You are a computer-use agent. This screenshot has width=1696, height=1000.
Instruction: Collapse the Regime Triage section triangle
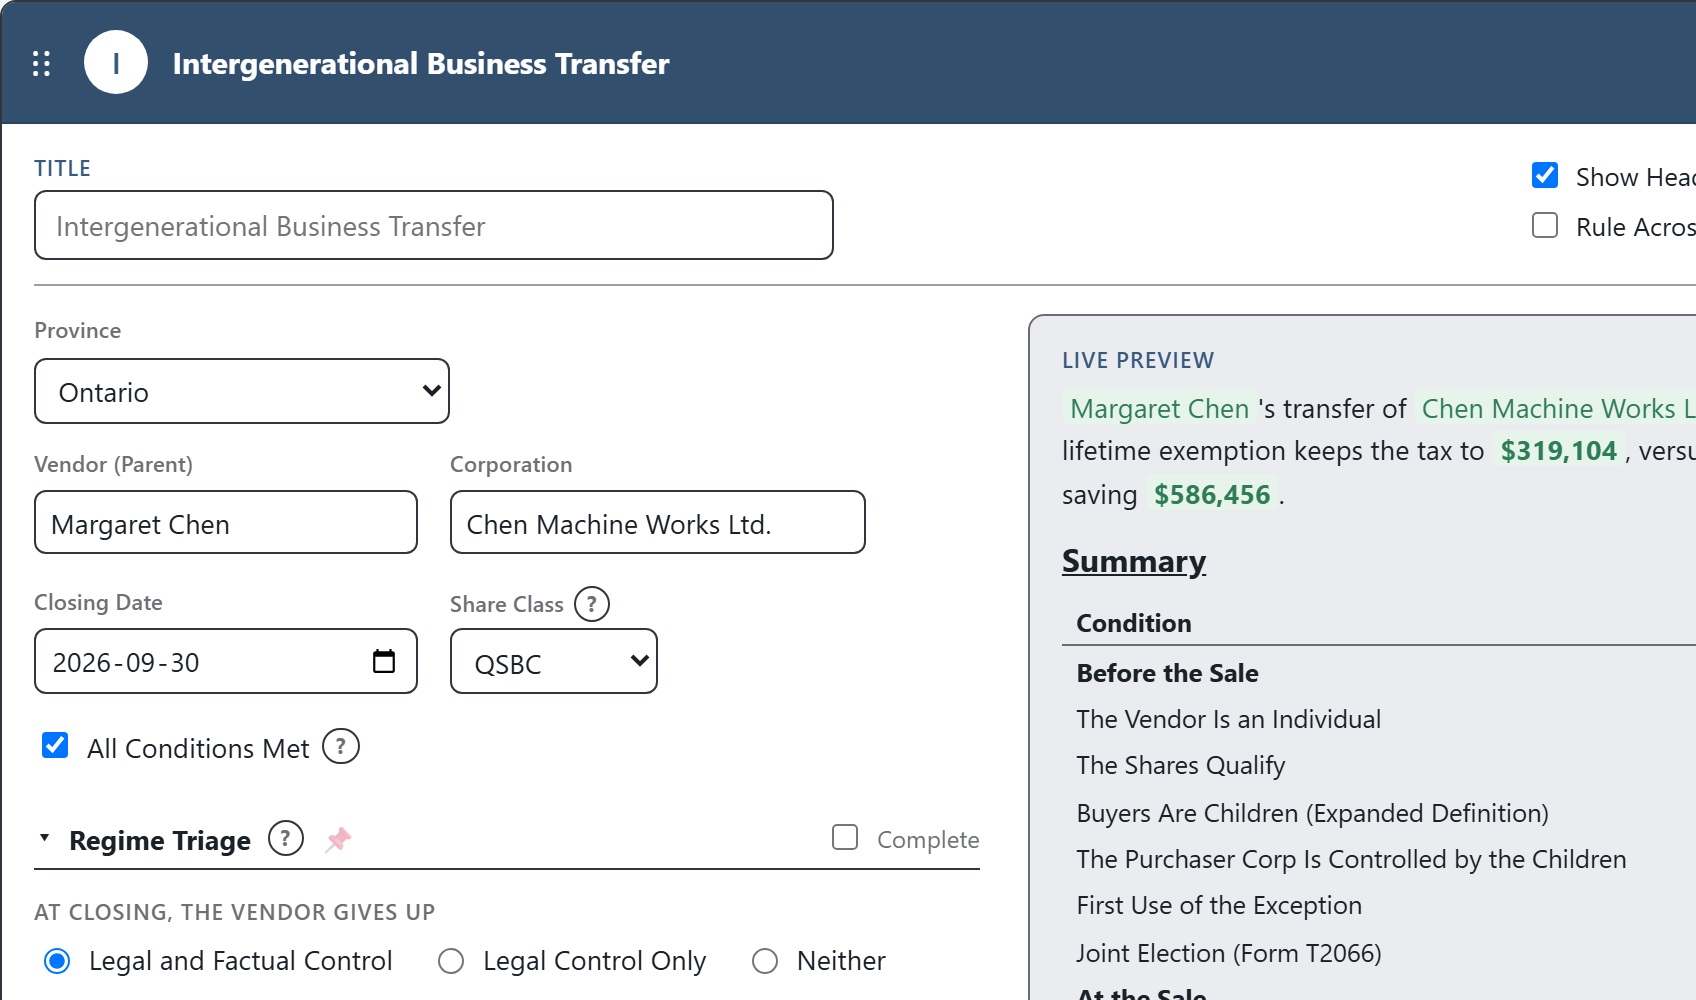[x=44, y=838]
